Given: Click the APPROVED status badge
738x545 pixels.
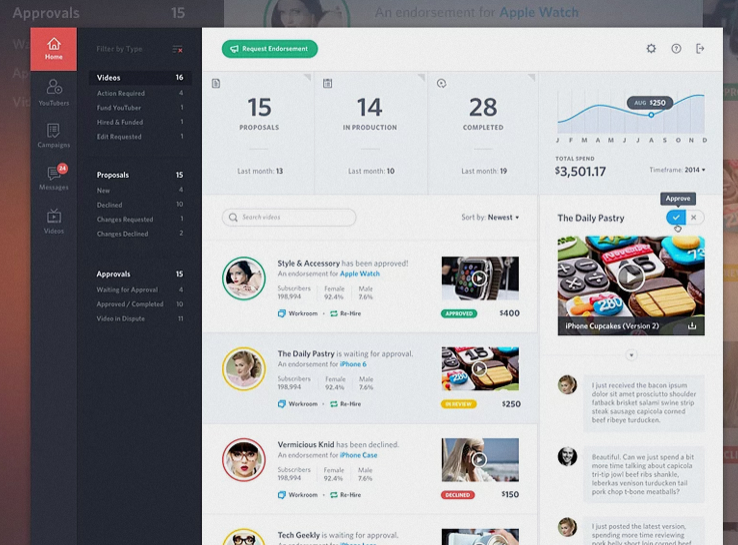Looking at the screenshot, I should (459, 313).
